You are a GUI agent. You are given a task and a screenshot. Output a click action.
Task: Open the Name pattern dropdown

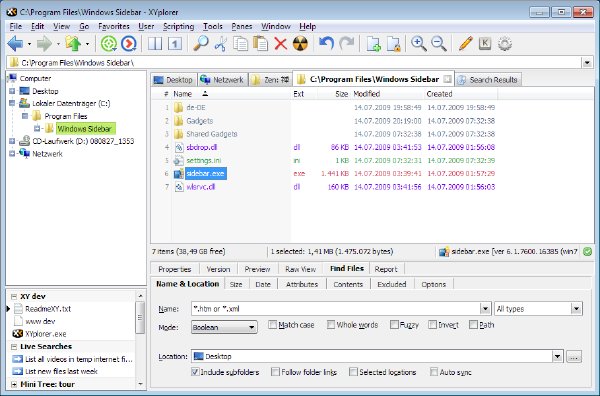(485, 308)
